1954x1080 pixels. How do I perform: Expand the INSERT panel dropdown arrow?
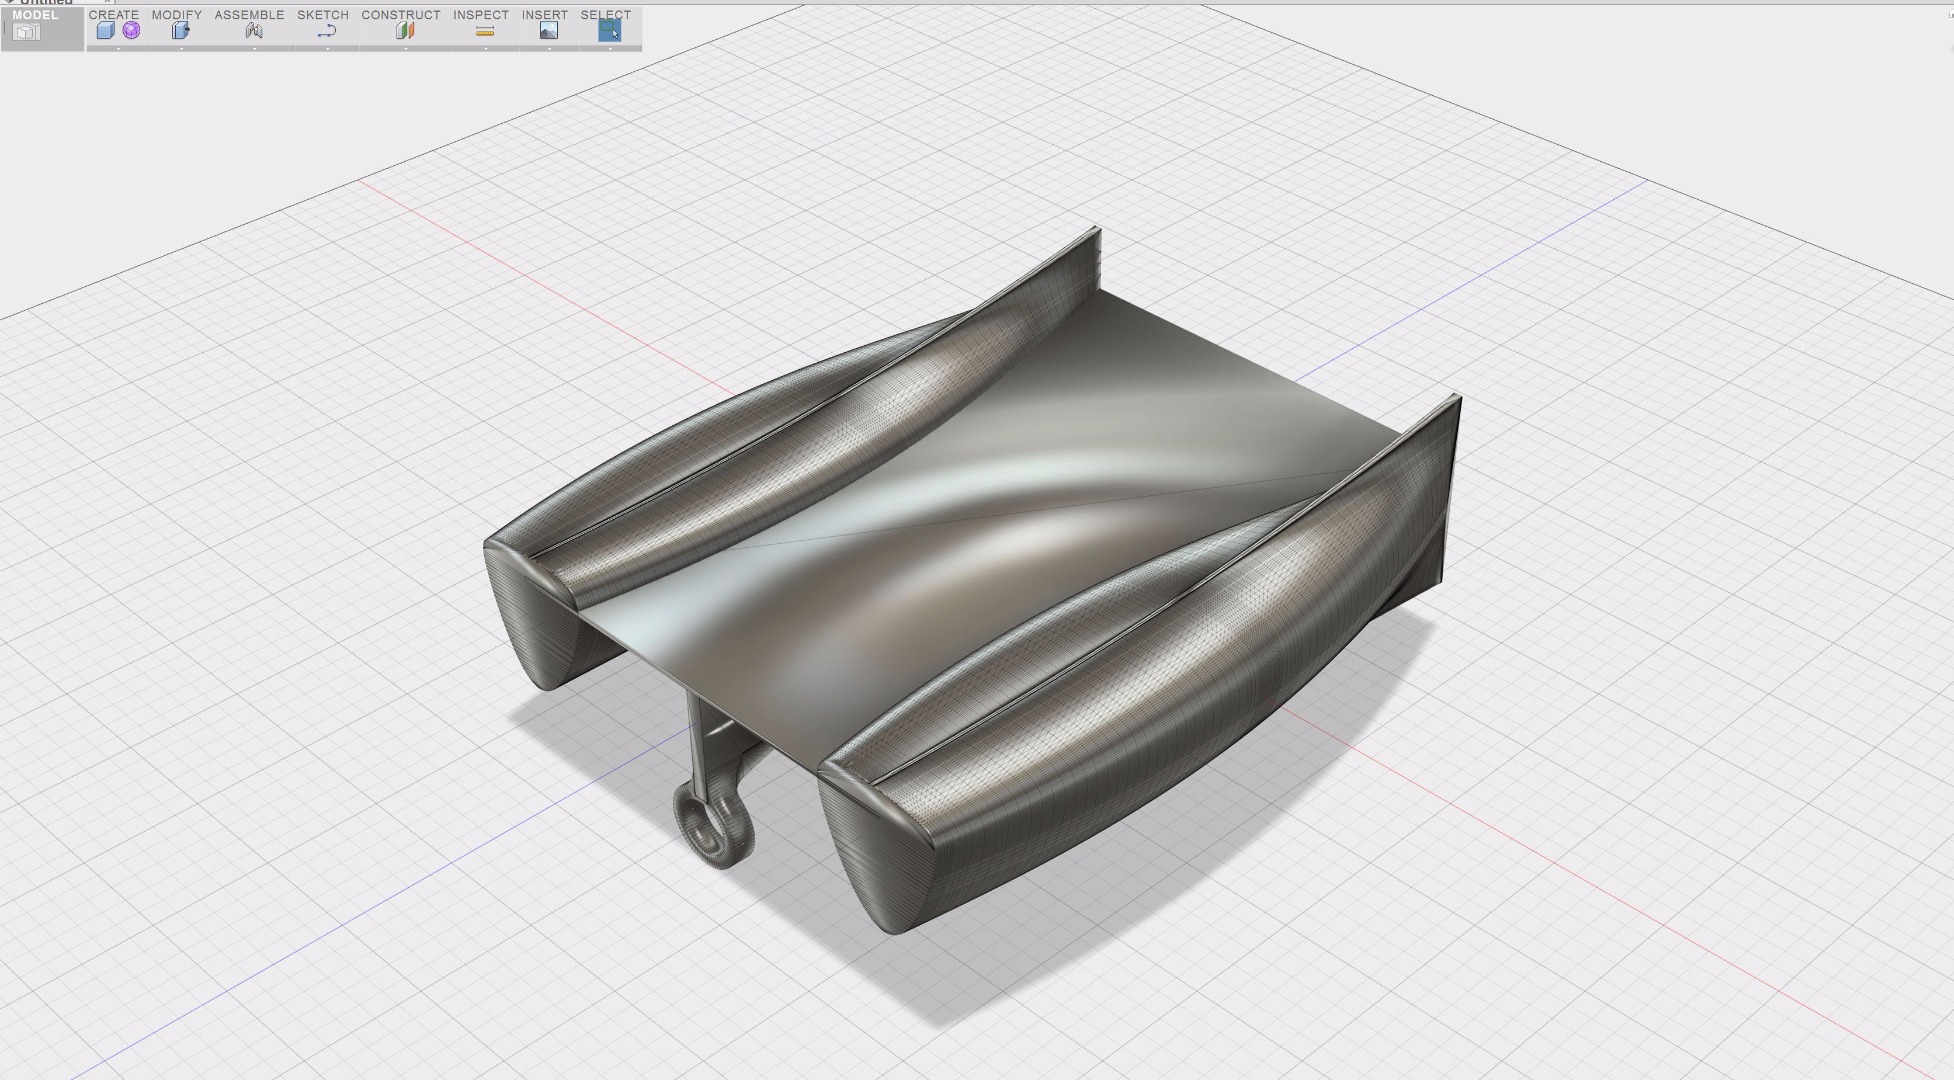549,48
